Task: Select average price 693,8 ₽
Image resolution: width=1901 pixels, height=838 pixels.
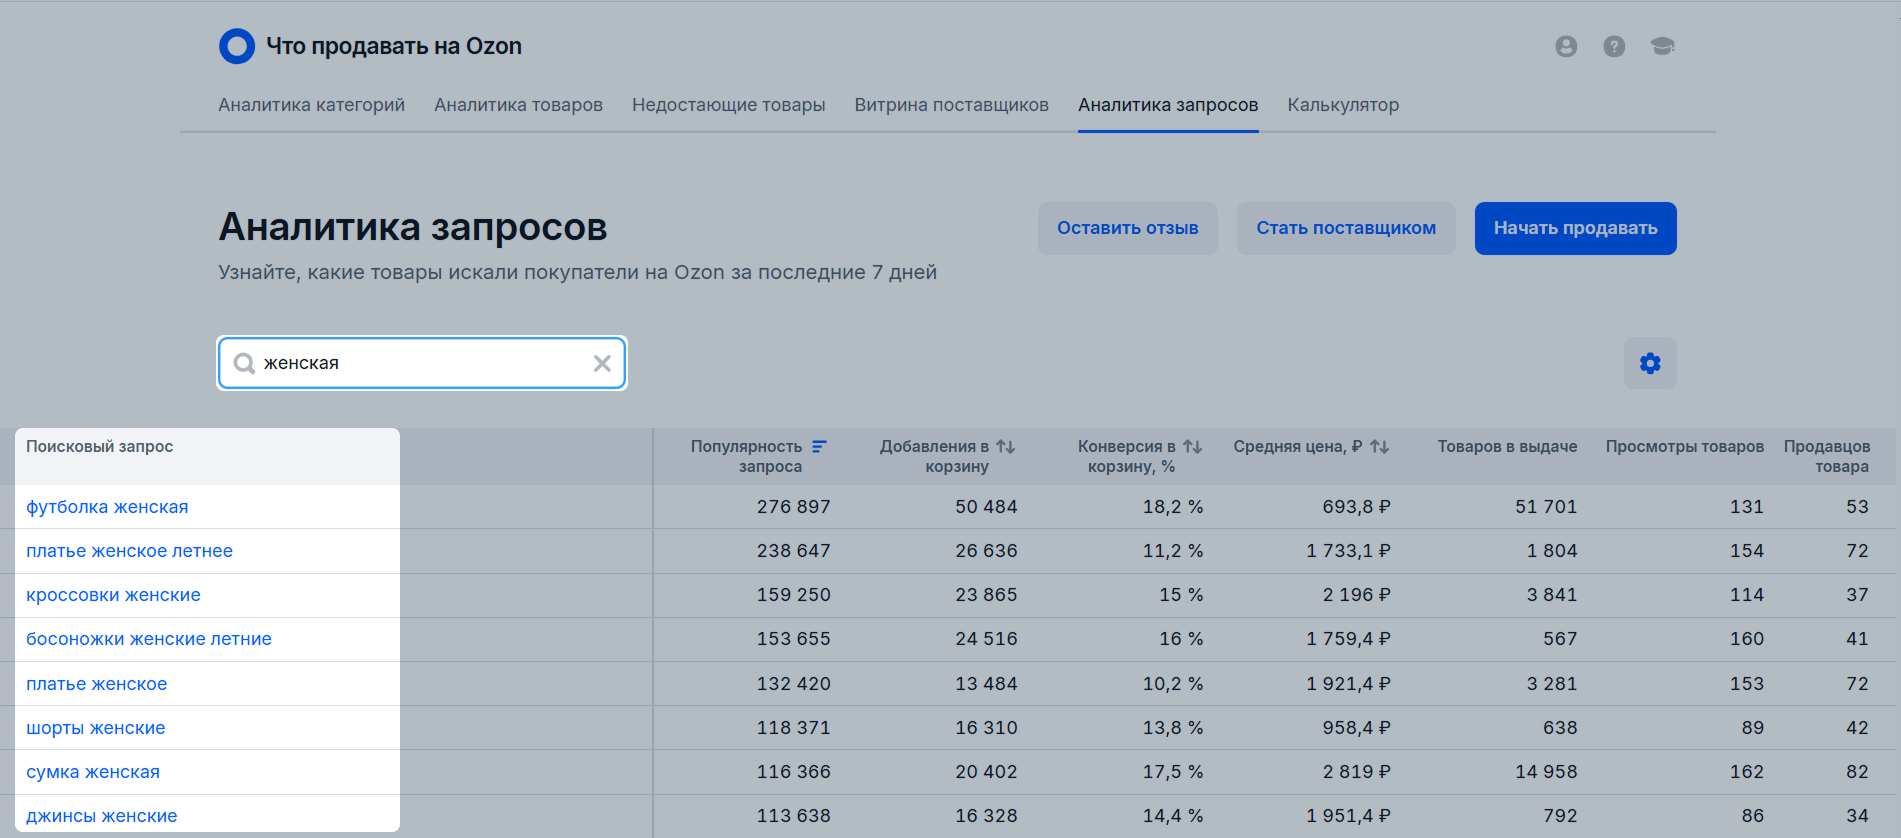Action: pyautogui.click(x=1356, y=507)
